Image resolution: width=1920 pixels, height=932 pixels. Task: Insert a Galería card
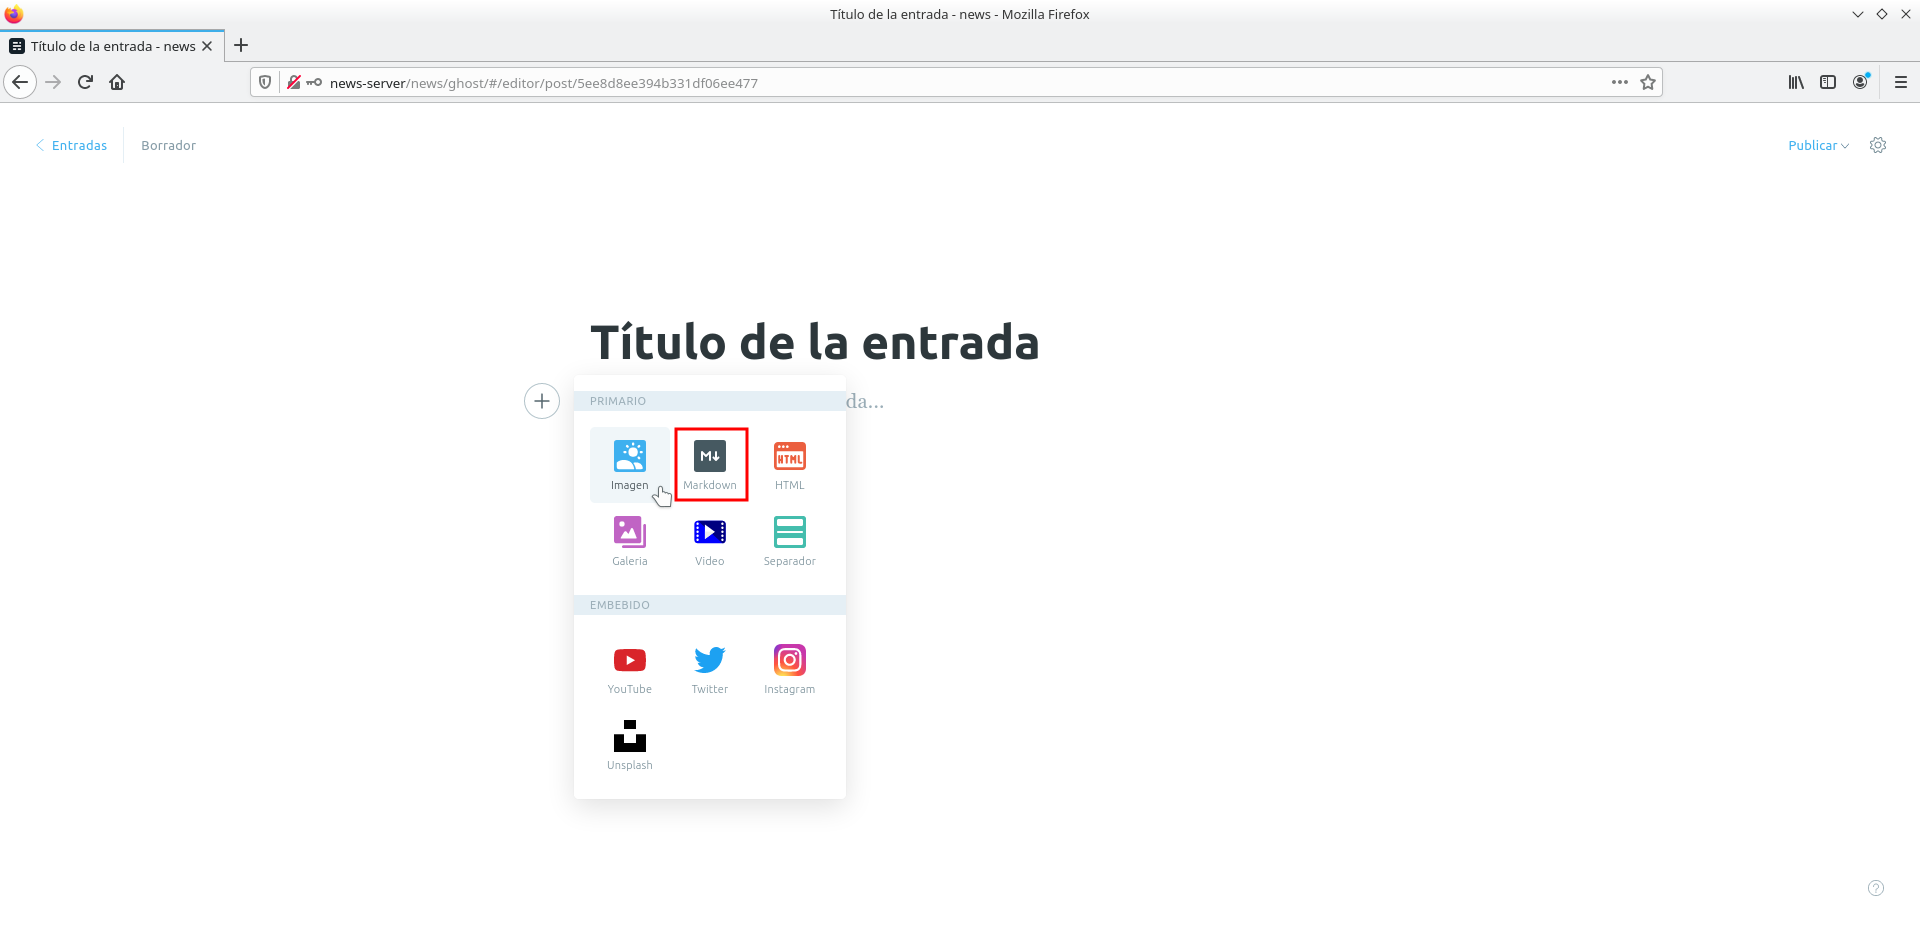click(x=629, y=540)
